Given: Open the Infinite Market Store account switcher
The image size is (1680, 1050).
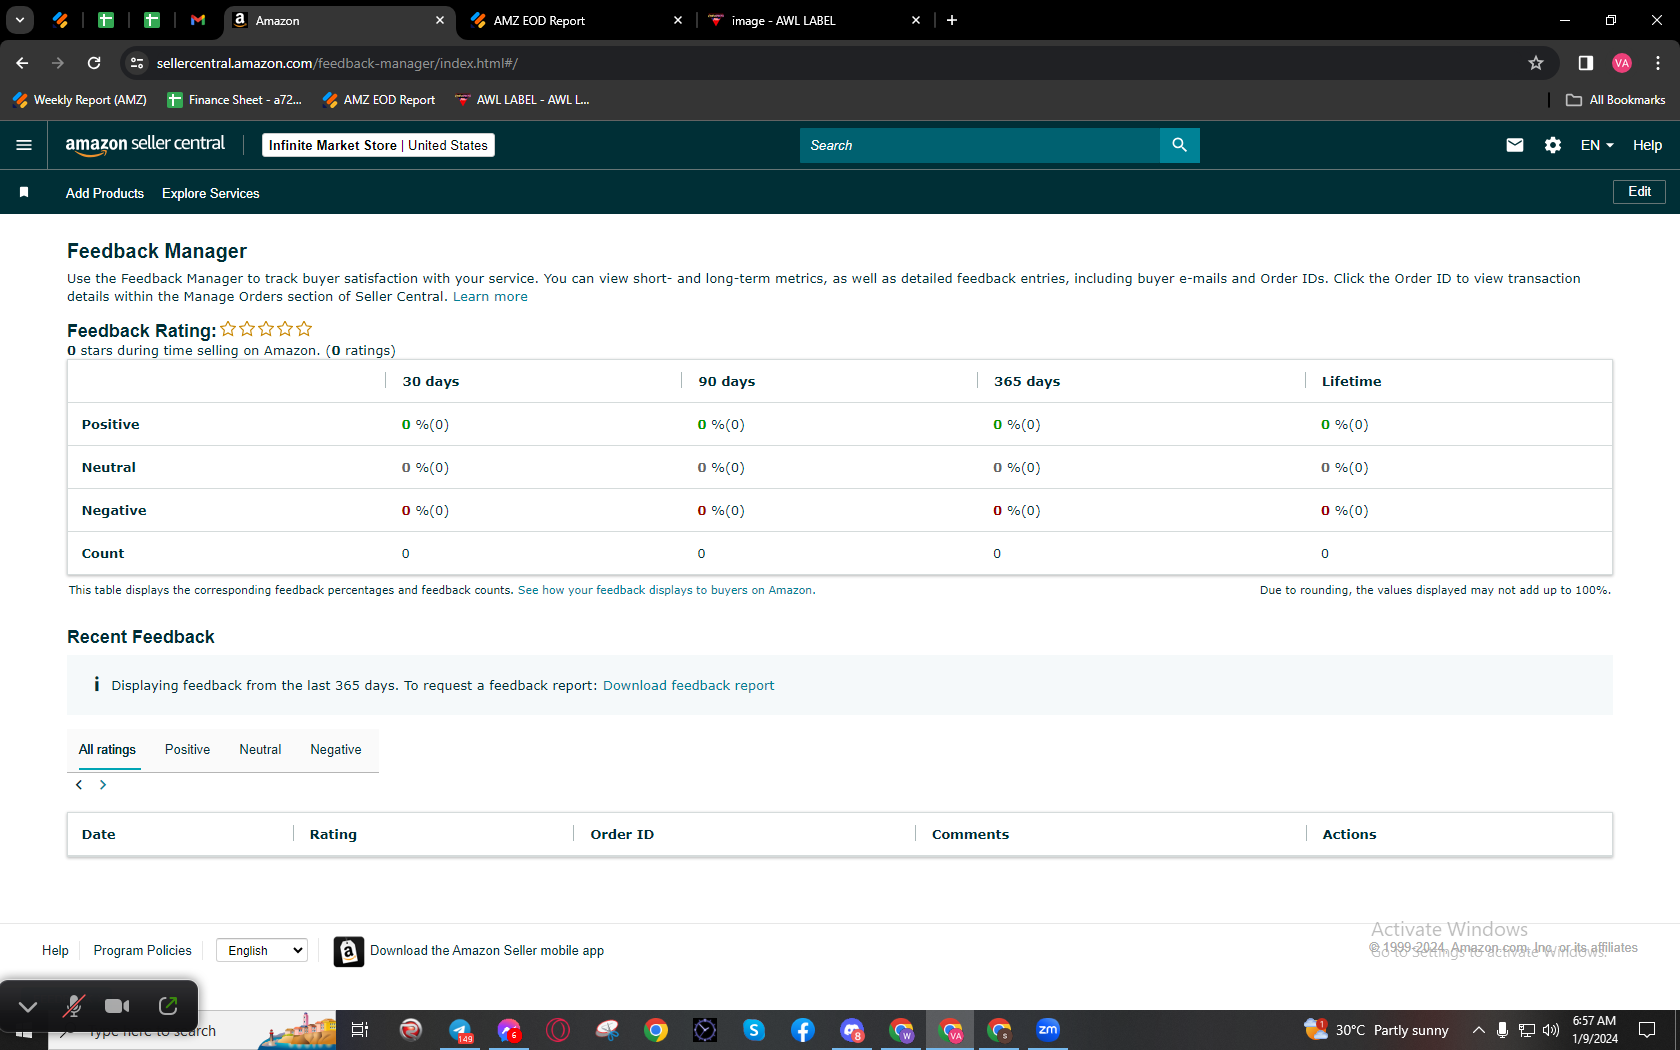Looking at the screenshot, I should [x=378, y=145].
